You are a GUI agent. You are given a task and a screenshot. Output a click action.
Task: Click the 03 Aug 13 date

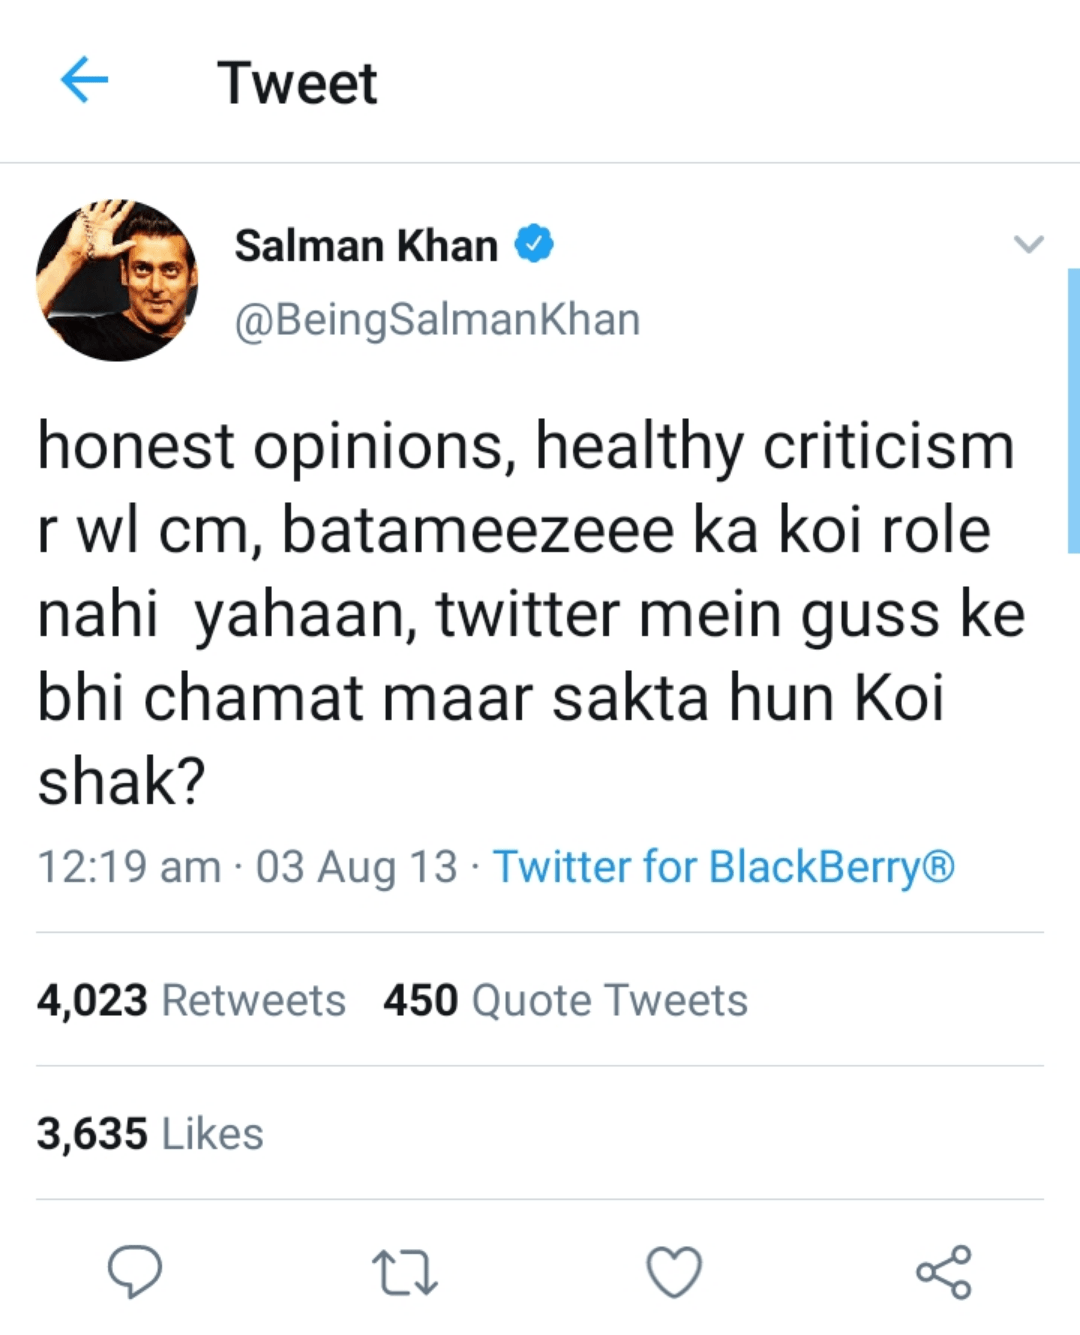click(x=356, y=867)
